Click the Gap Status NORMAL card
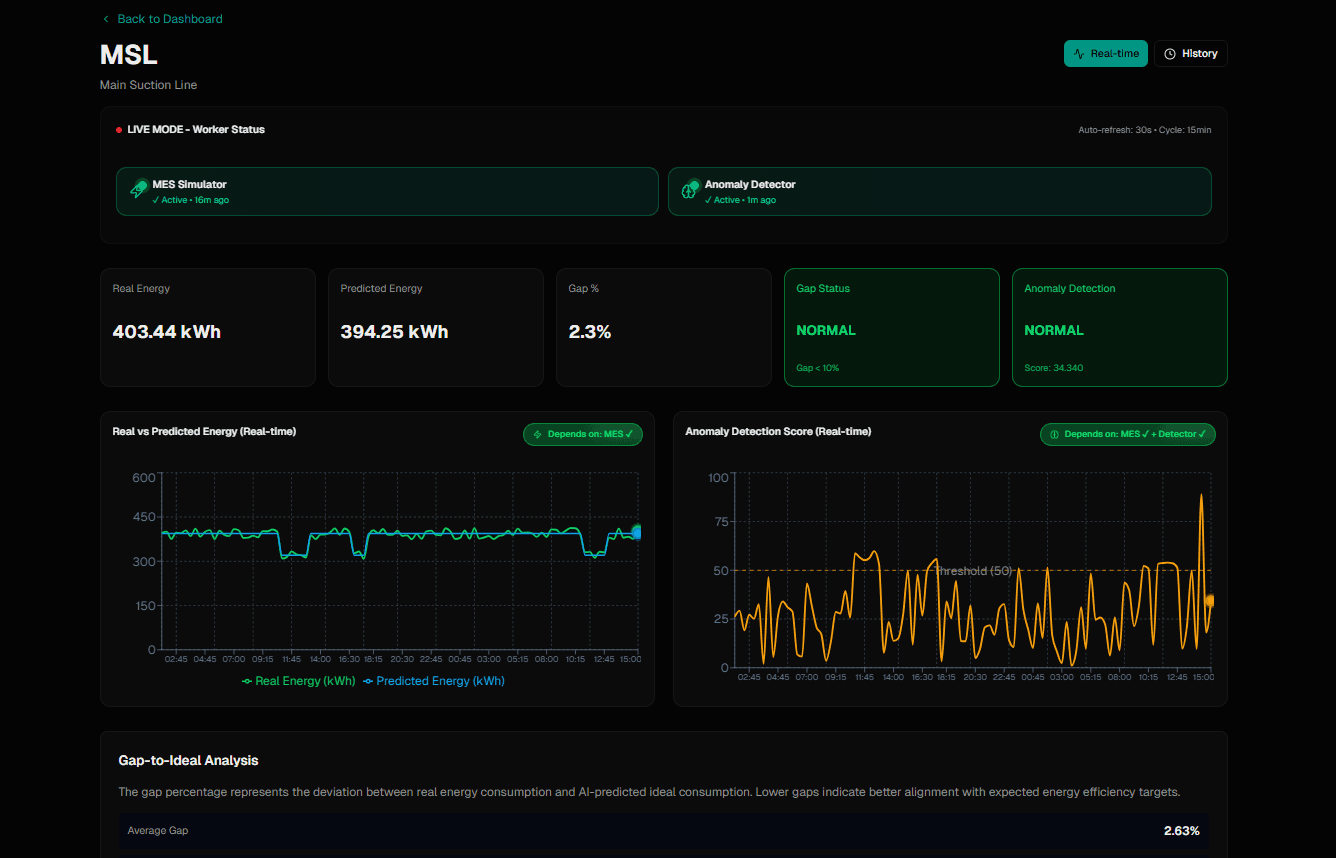Screen dimensions: 1336x858 (891, 327)
